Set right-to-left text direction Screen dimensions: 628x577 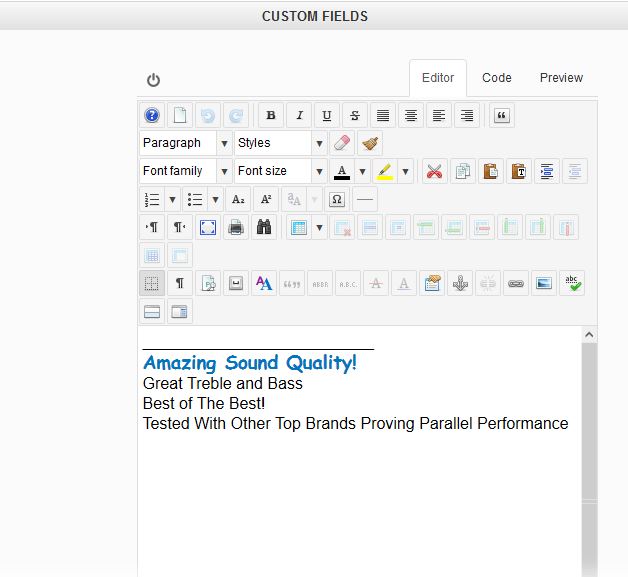[x=180, y=227]
